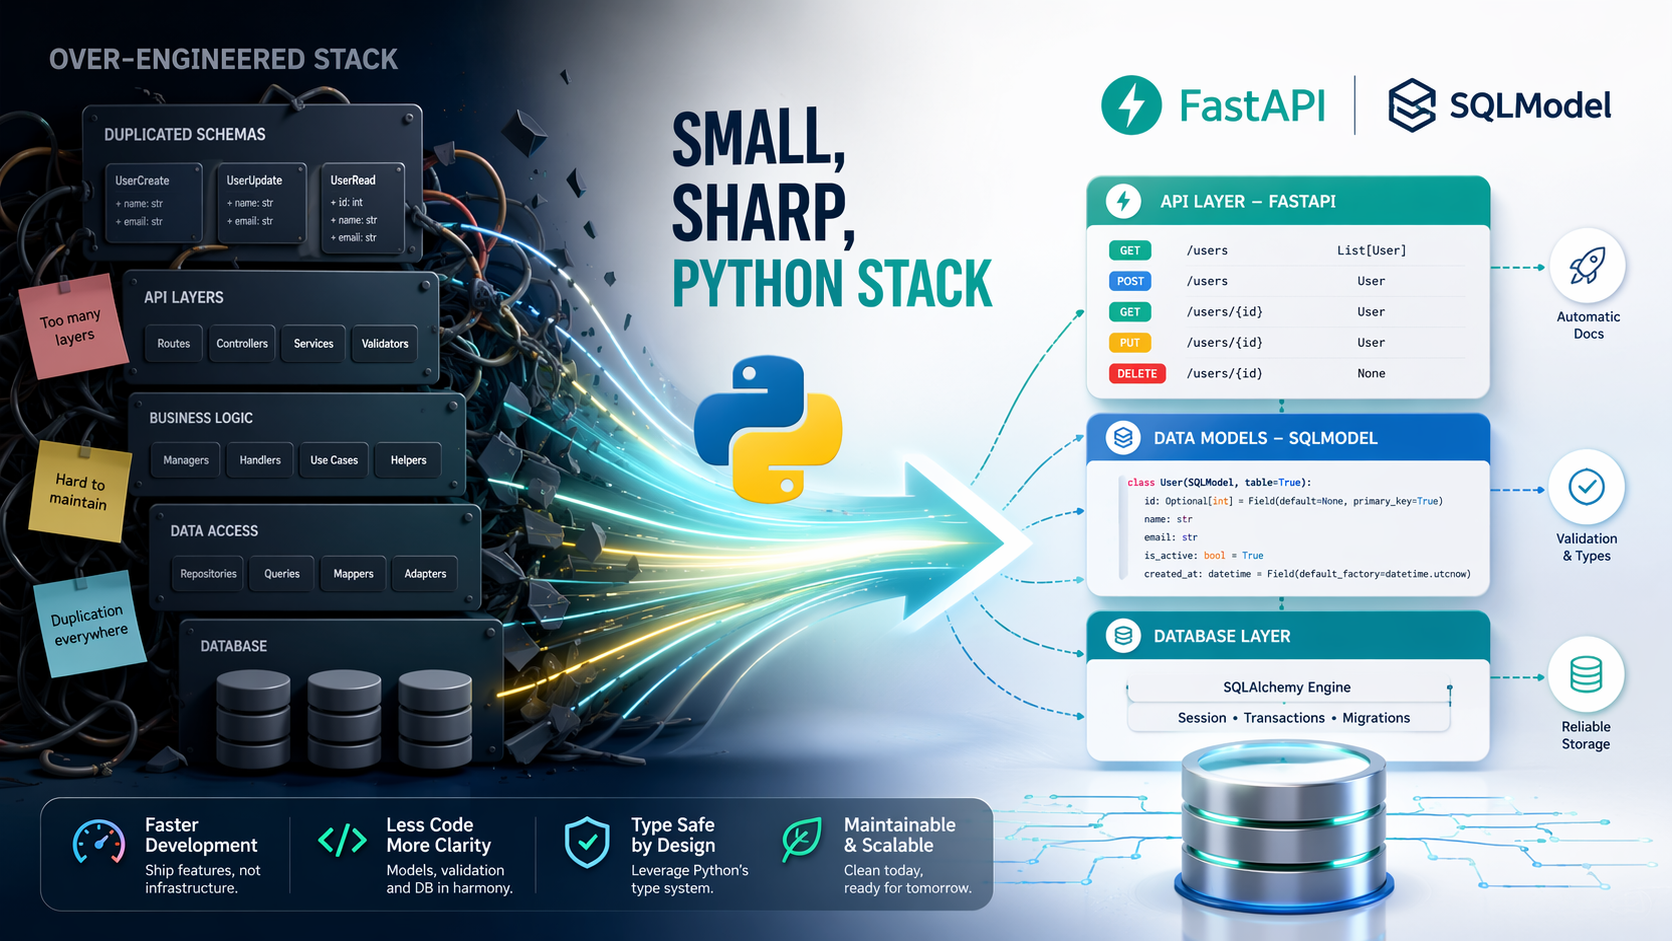Click the 'BUSINESS LOGIC' panel title

click(201, 418)
